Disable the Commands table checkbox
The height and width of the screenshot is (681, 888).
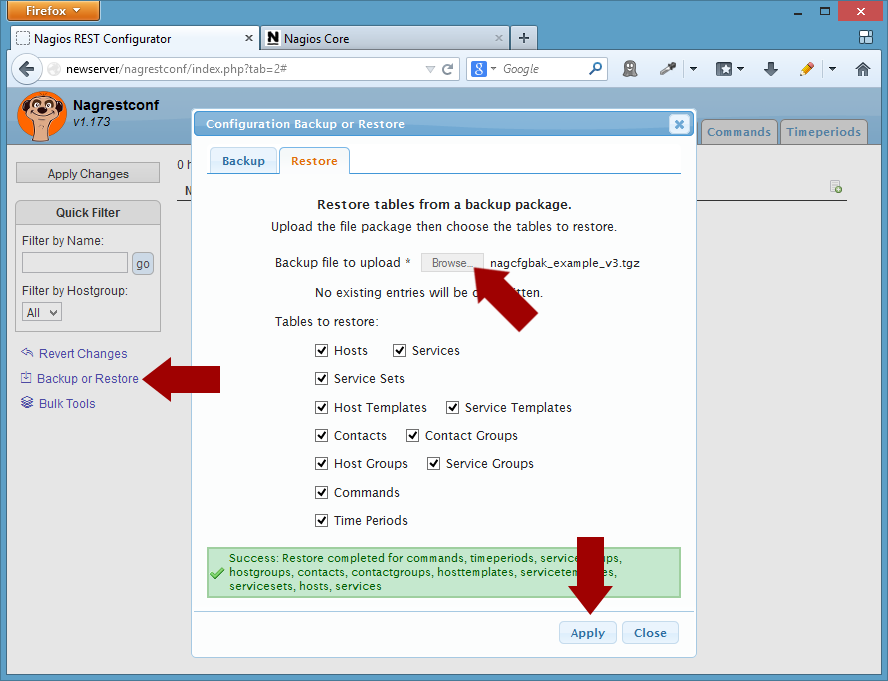tap(321, 492)
